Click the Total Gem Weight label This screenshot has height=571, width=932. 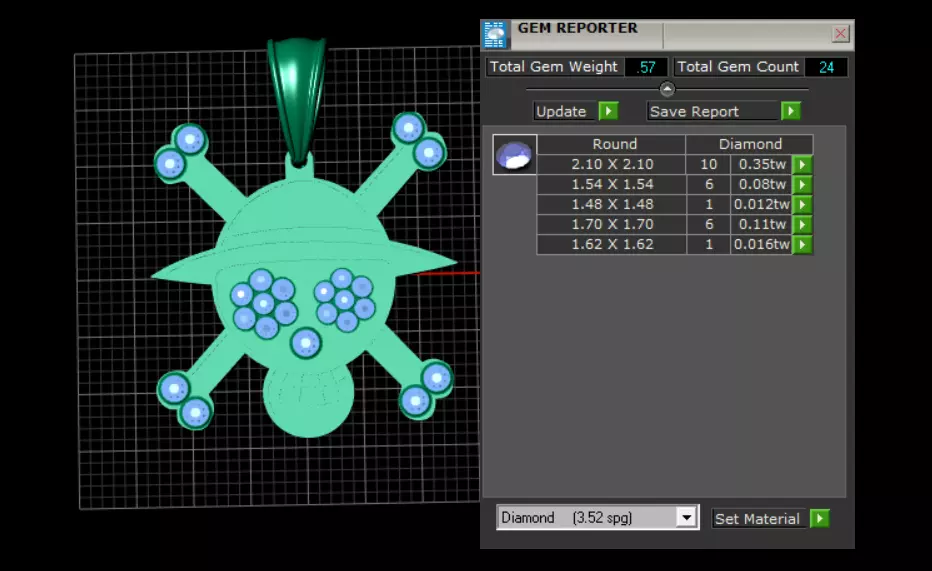(x=554, y=67)
